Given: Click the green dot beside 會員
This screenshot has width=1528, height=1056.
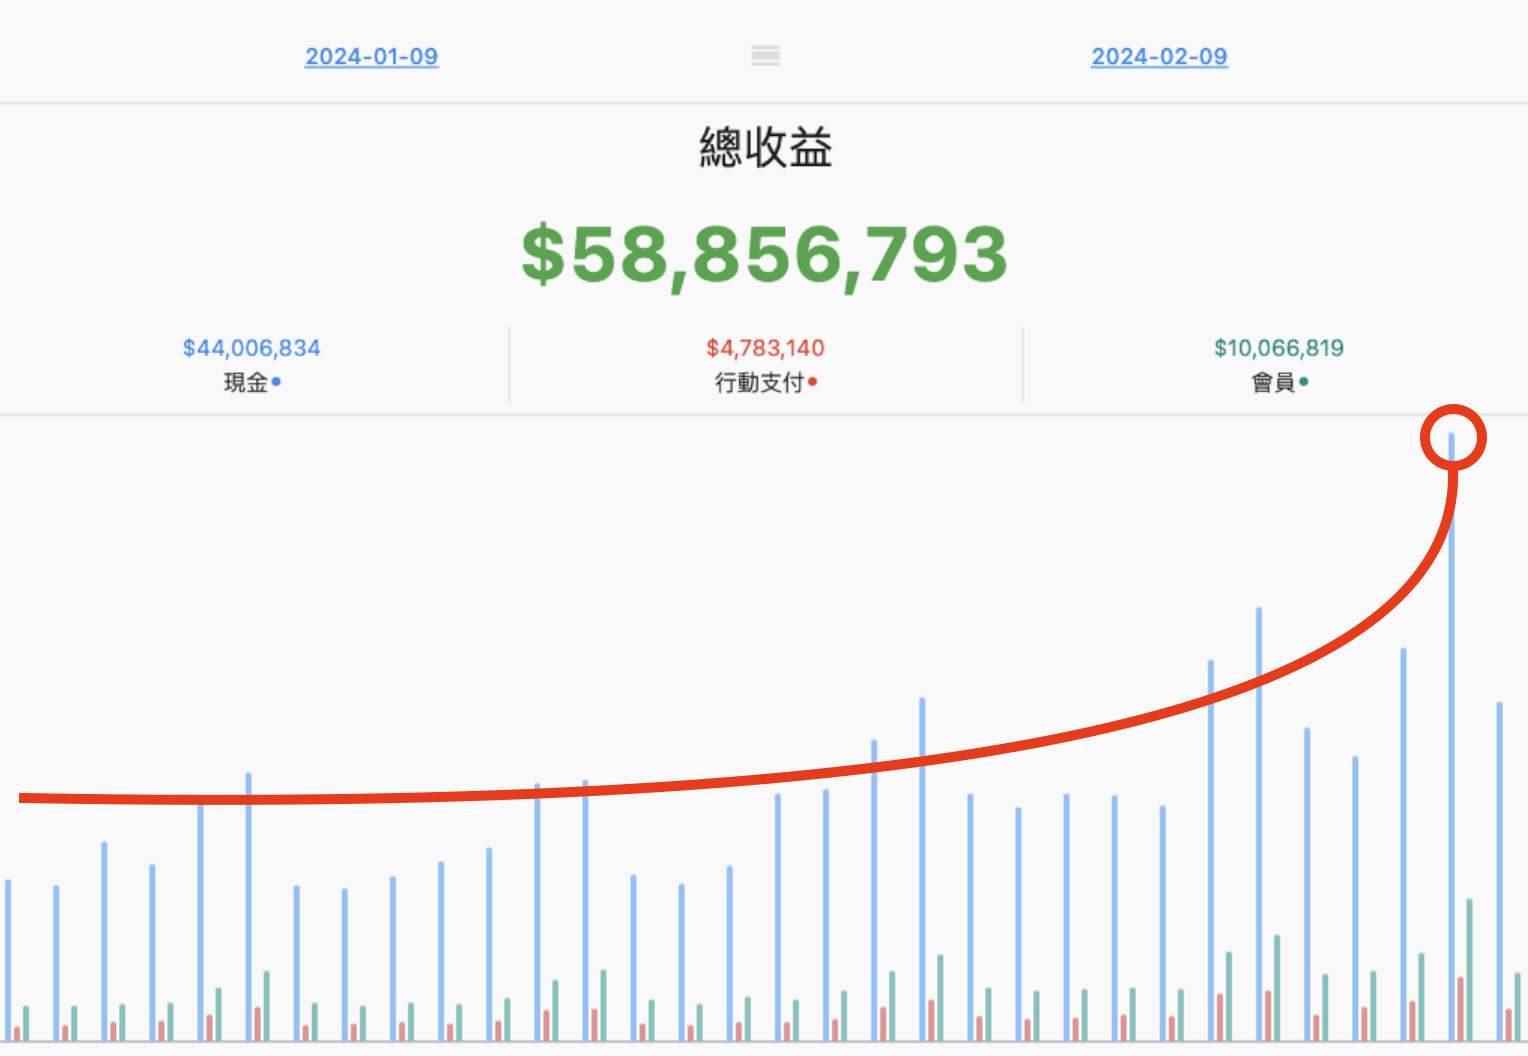Looking at the screenshot, I should [1303, 381].
